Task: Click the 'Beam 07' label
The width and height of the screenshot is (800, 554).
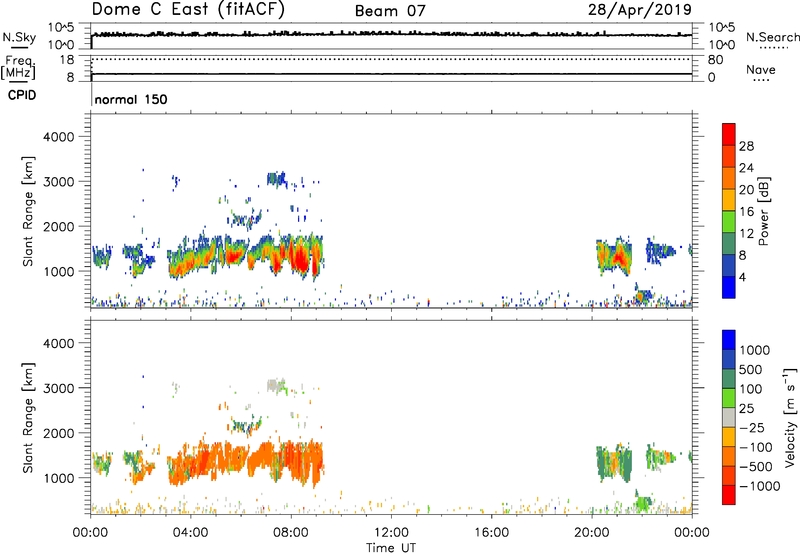Action: [x=390, y=11]
